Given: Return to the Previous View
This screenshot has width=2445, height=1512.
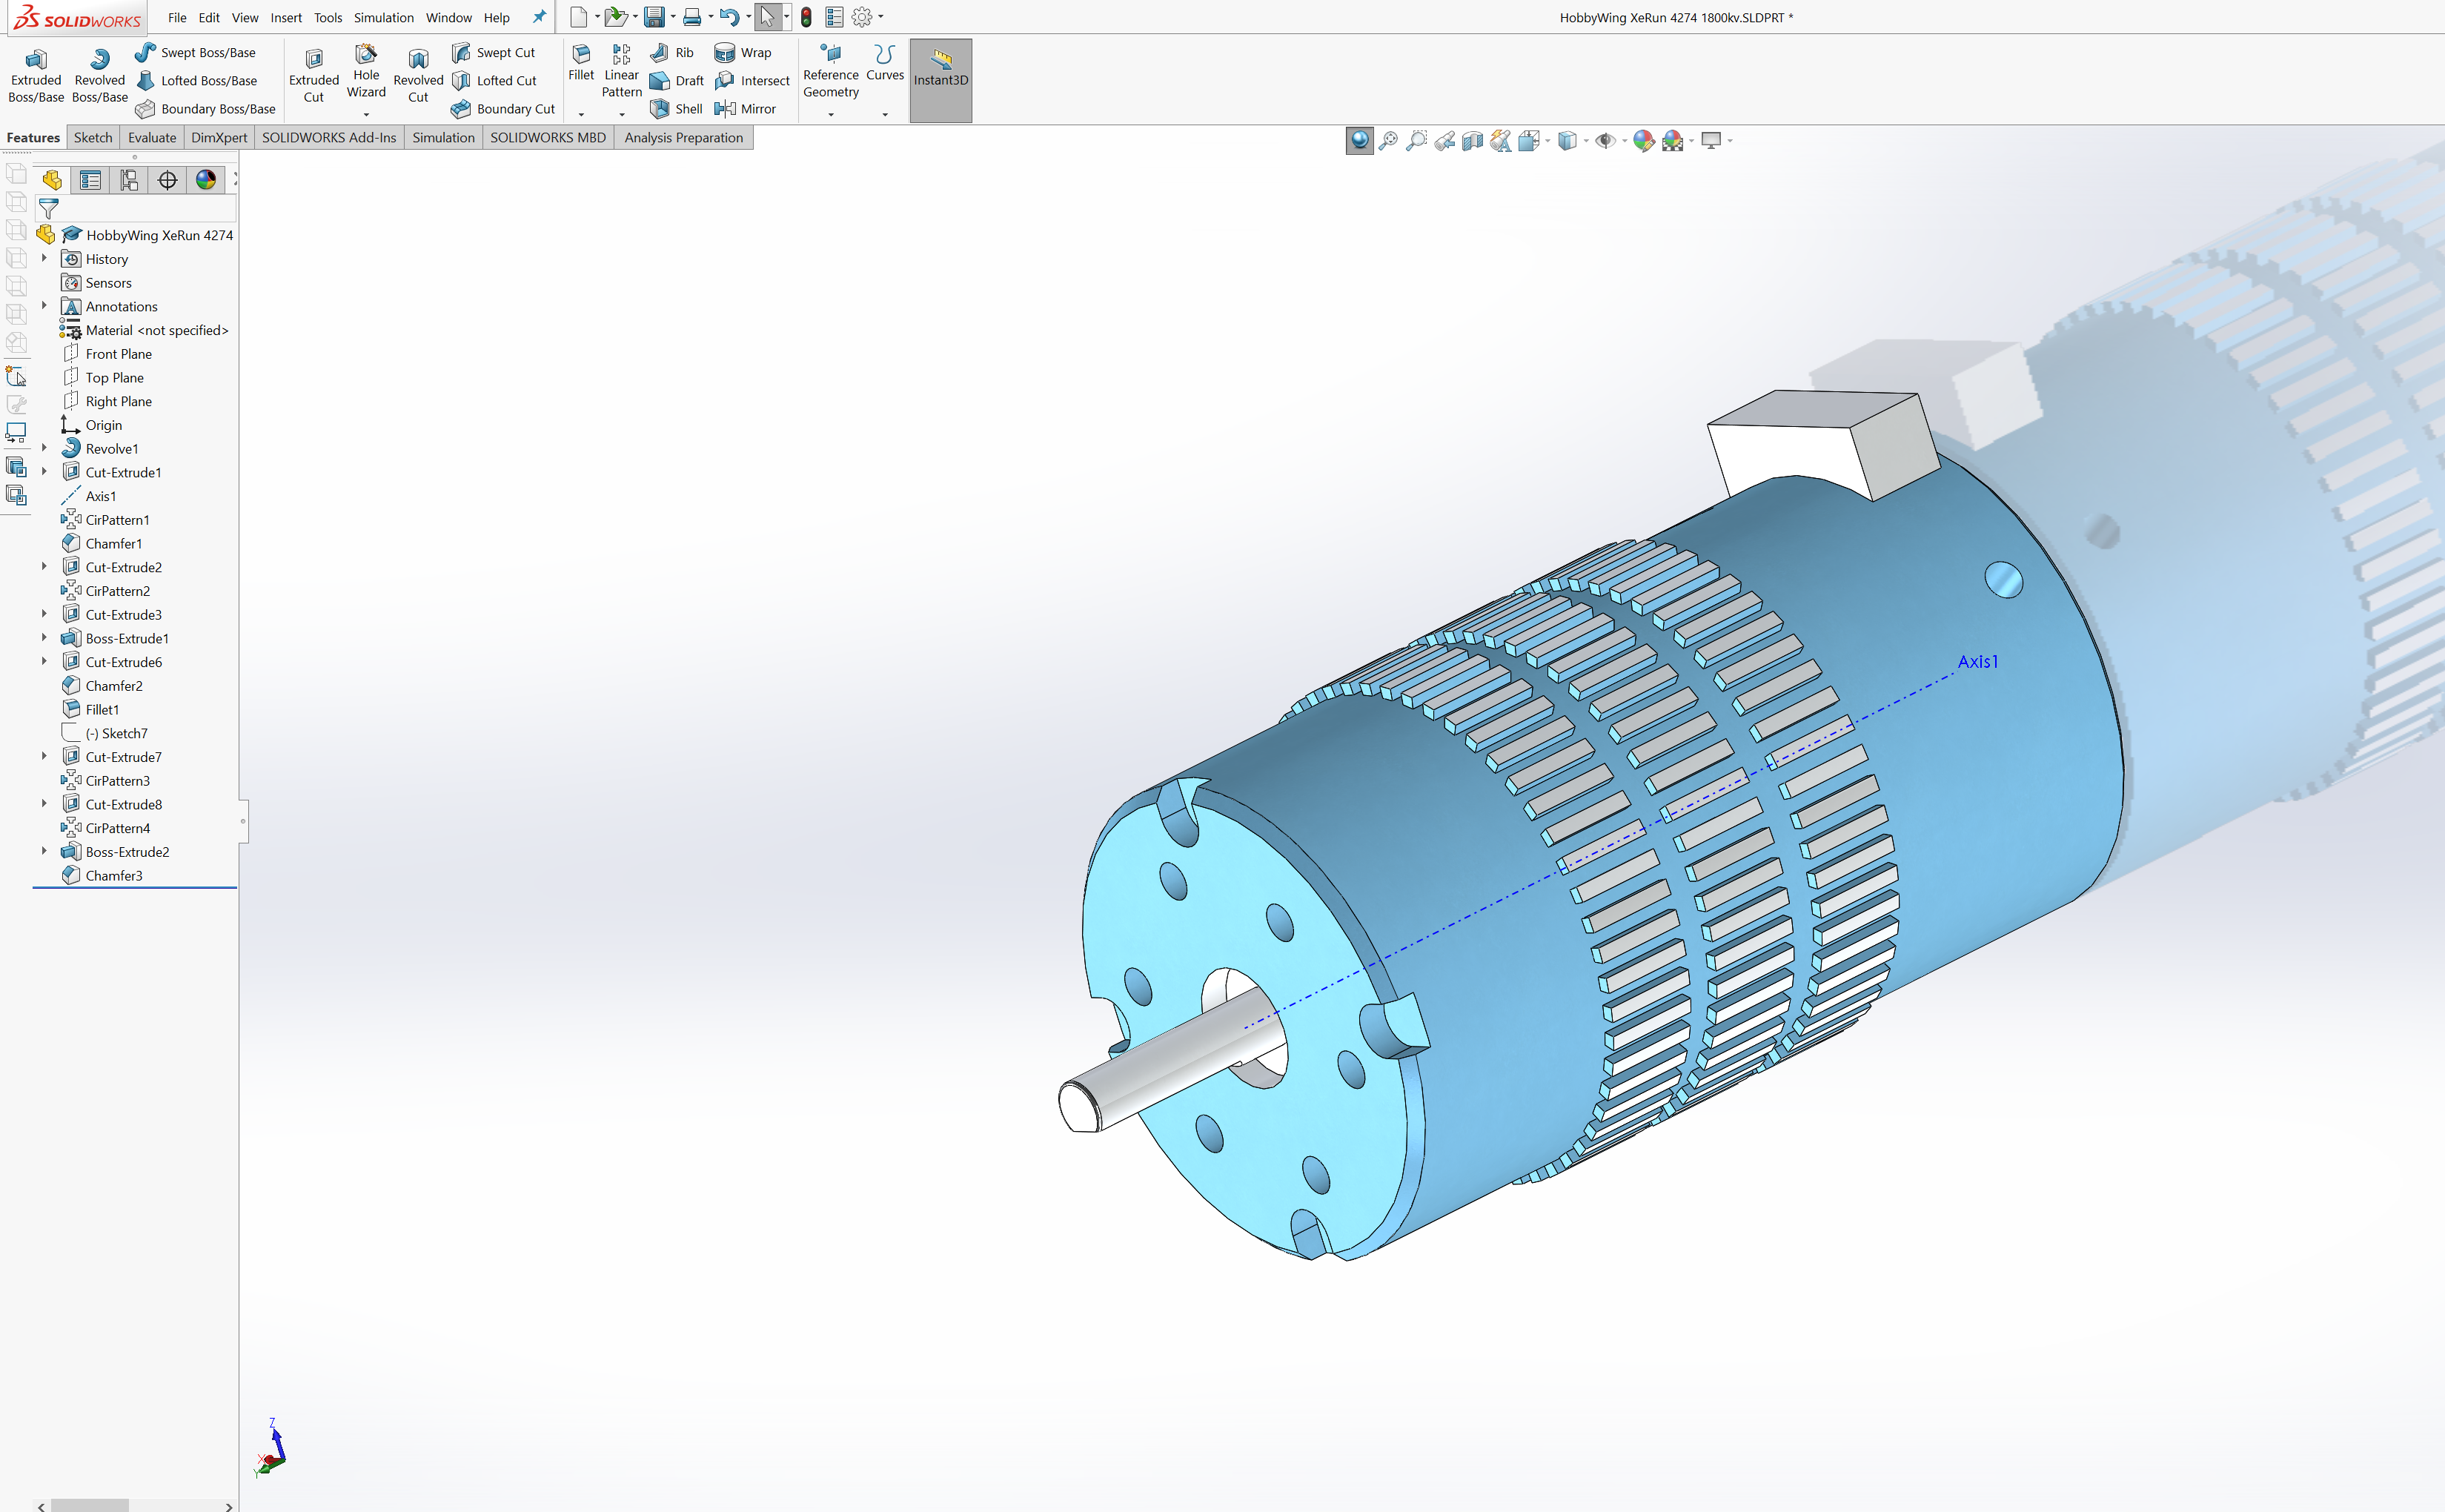Looking at the screenshot, I should pyautogui.click(x=1444, y=141).
